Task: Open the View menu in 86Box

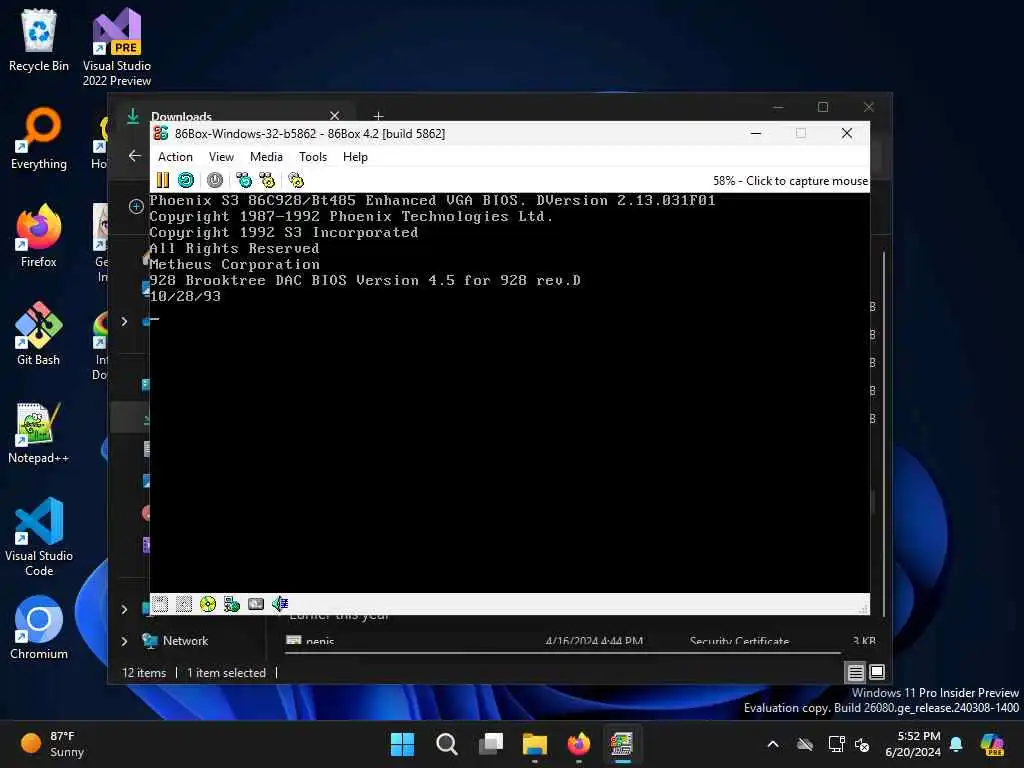Action: (x=221, y=157)
